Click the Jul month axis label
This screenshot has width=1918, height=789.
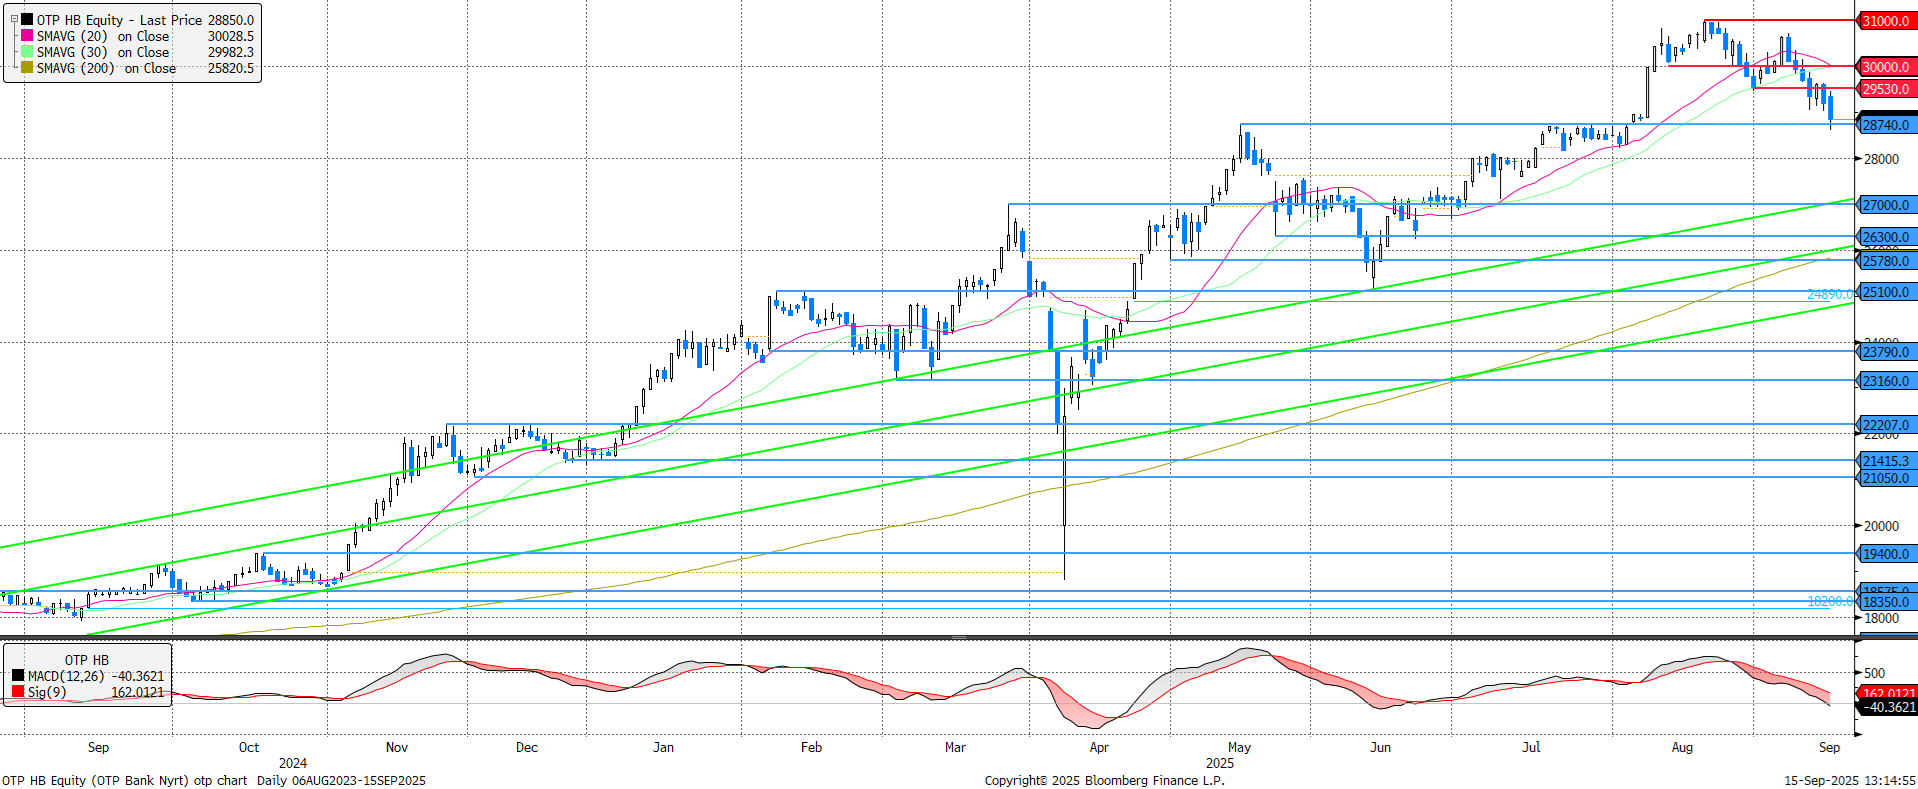coord(1531,747)
